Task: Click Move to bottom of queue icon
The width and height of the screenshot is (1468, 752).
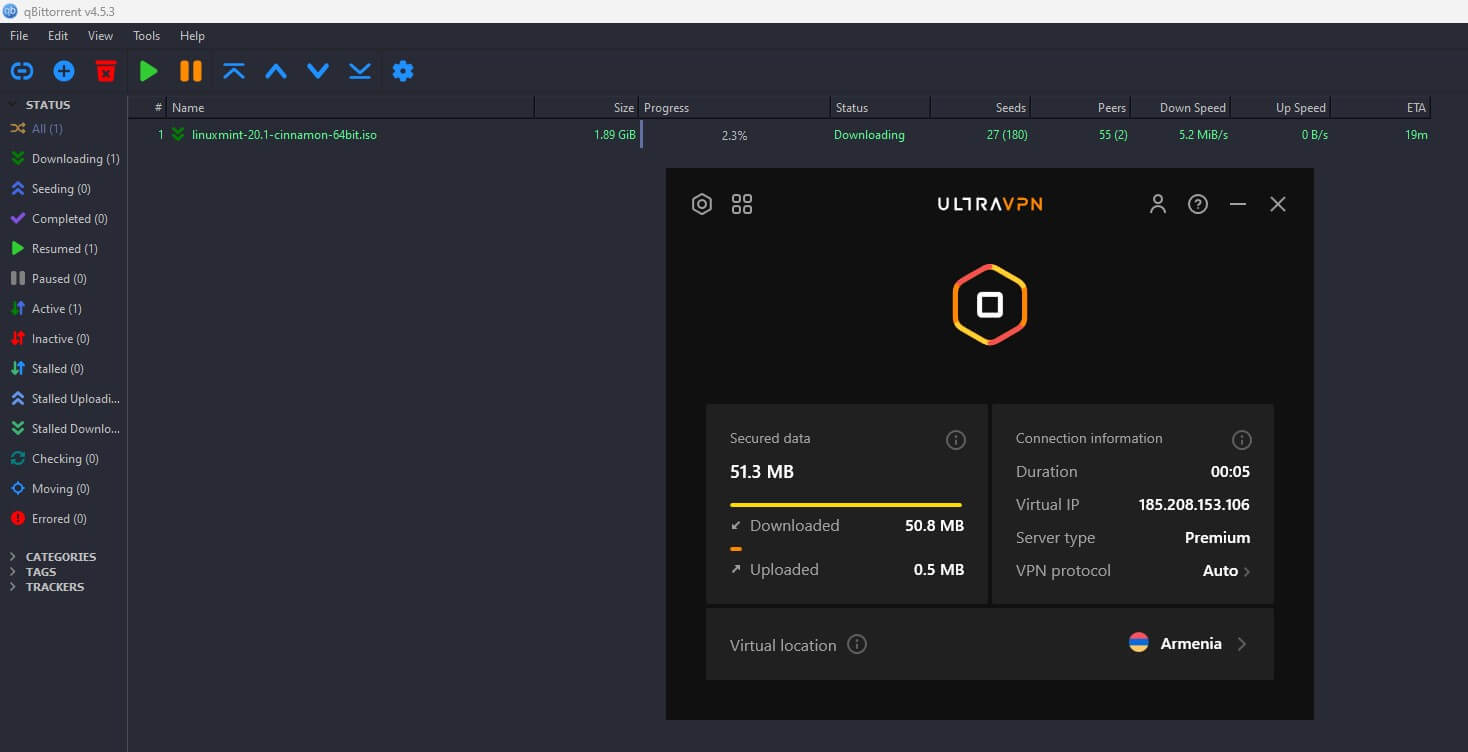Action: coord(360,71)
